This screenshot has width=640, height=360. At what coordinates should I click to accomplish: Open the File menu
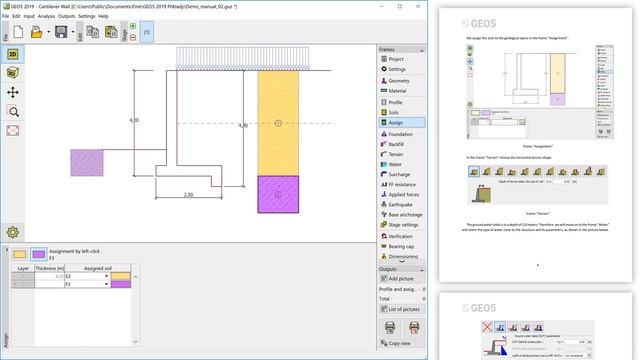[x=5, y=16]
